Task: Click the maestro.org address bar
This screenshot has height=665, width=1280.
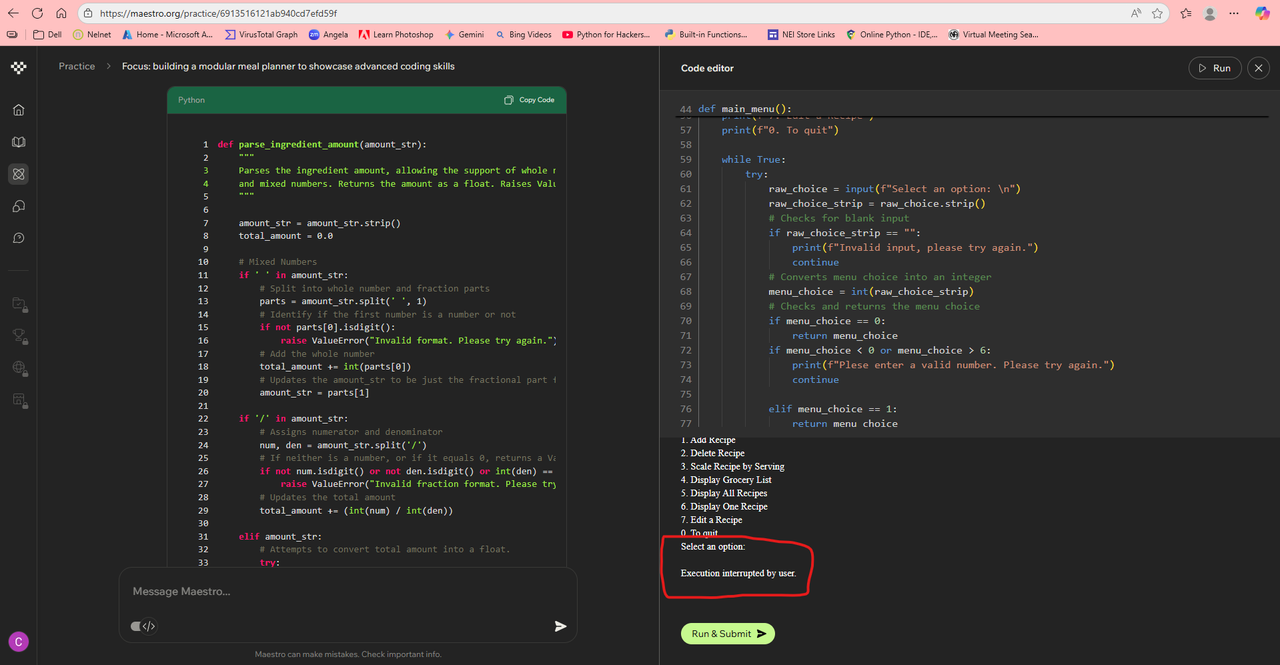Action: pyautogui.click(x=600, y=14)
